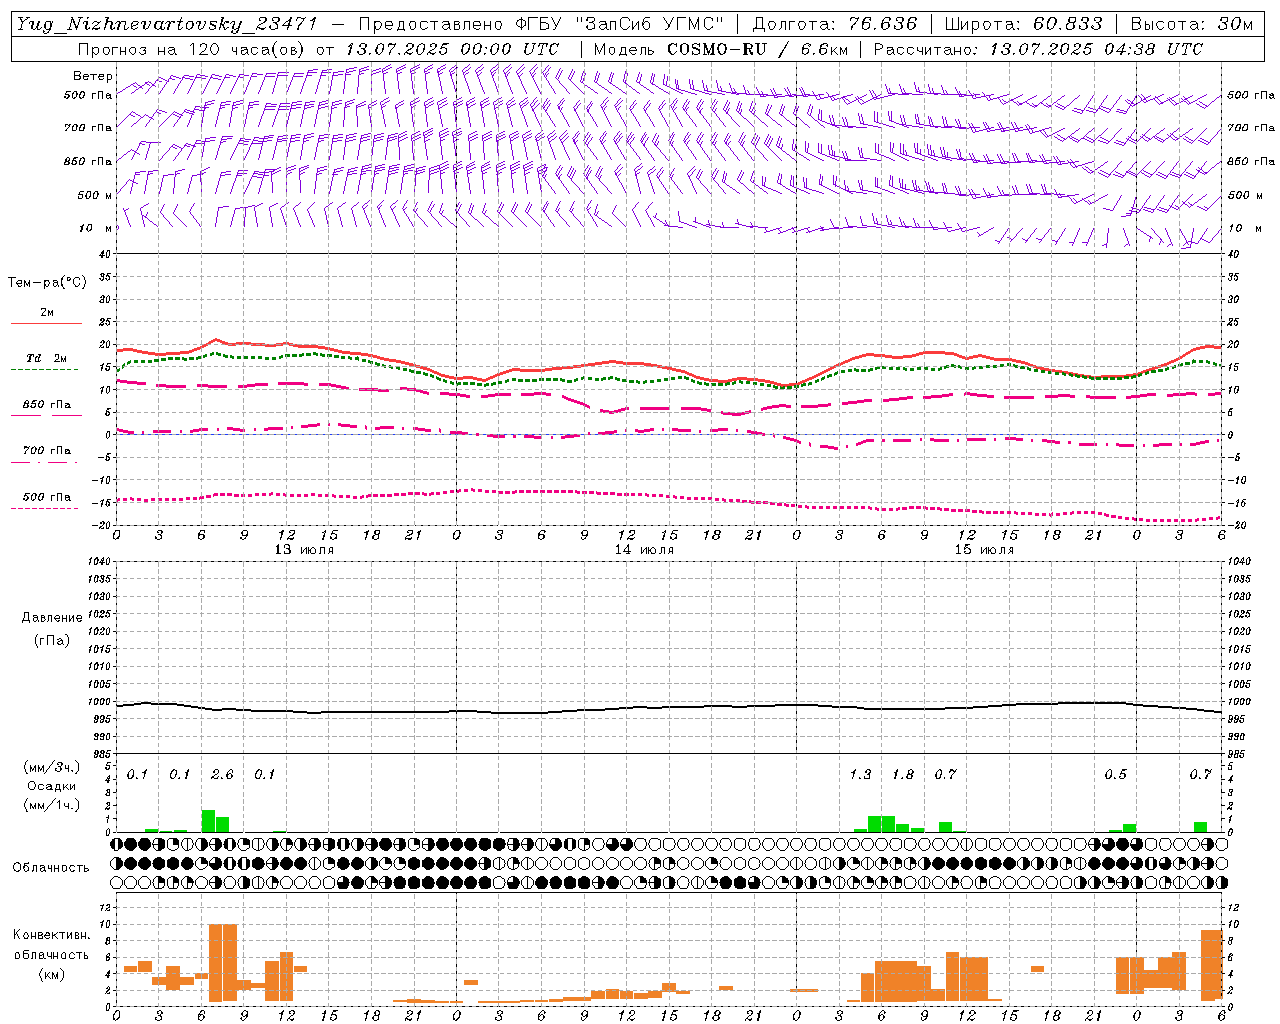
Task: Click the forecast start 13.07.2025 00:00 UTC
Action: click(x=452, y=49)
